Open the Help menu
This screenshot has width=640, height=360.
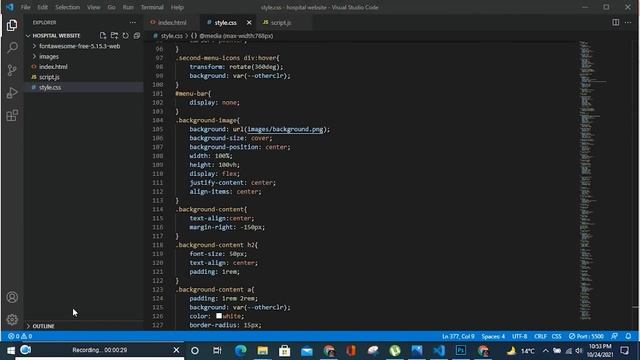(177, 7)
